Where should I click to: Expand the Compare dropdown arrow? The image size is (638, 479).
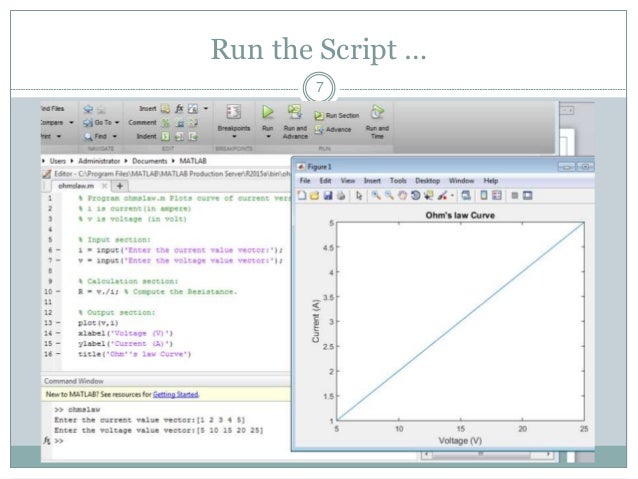(71, 122)
